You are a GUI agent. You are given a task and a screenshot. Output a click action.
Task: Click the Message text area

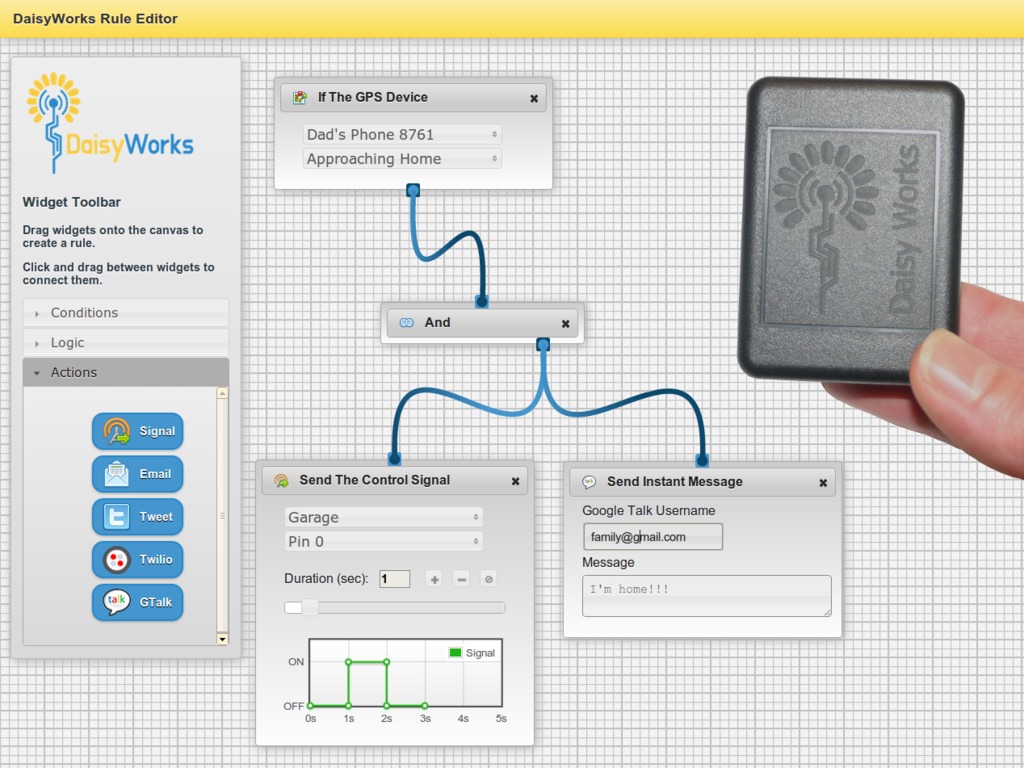click(707, 596)
